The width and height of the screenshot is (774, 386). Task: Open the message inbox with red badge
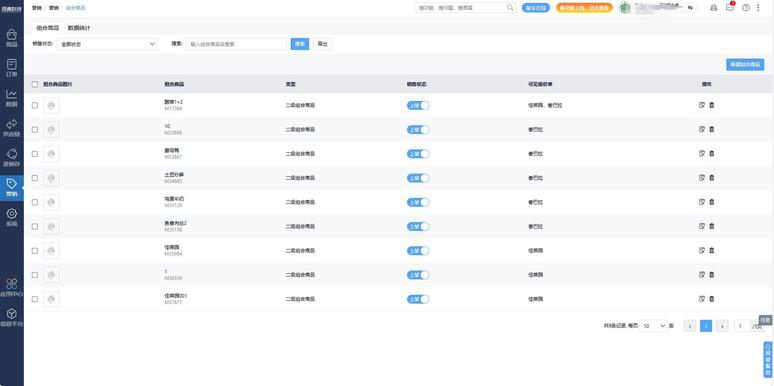730,7
